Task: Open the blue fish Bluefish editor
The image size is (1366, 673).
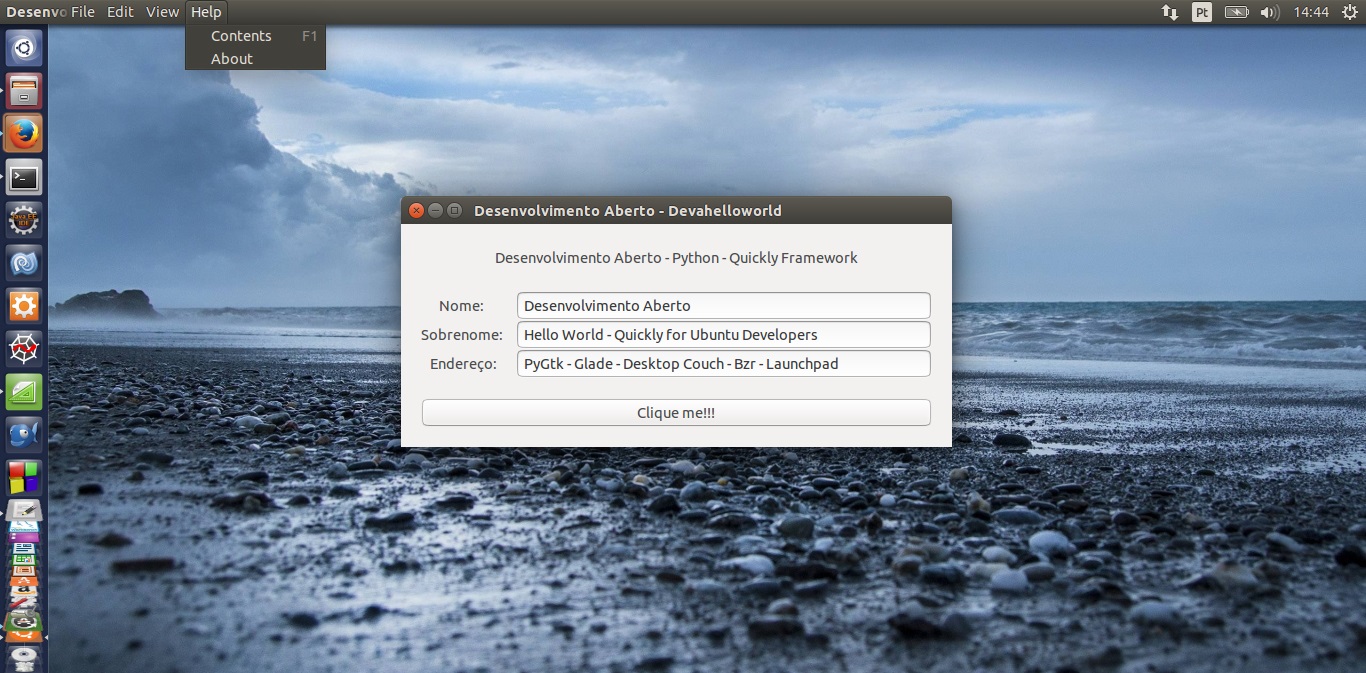Action: (x=24, y=435)
